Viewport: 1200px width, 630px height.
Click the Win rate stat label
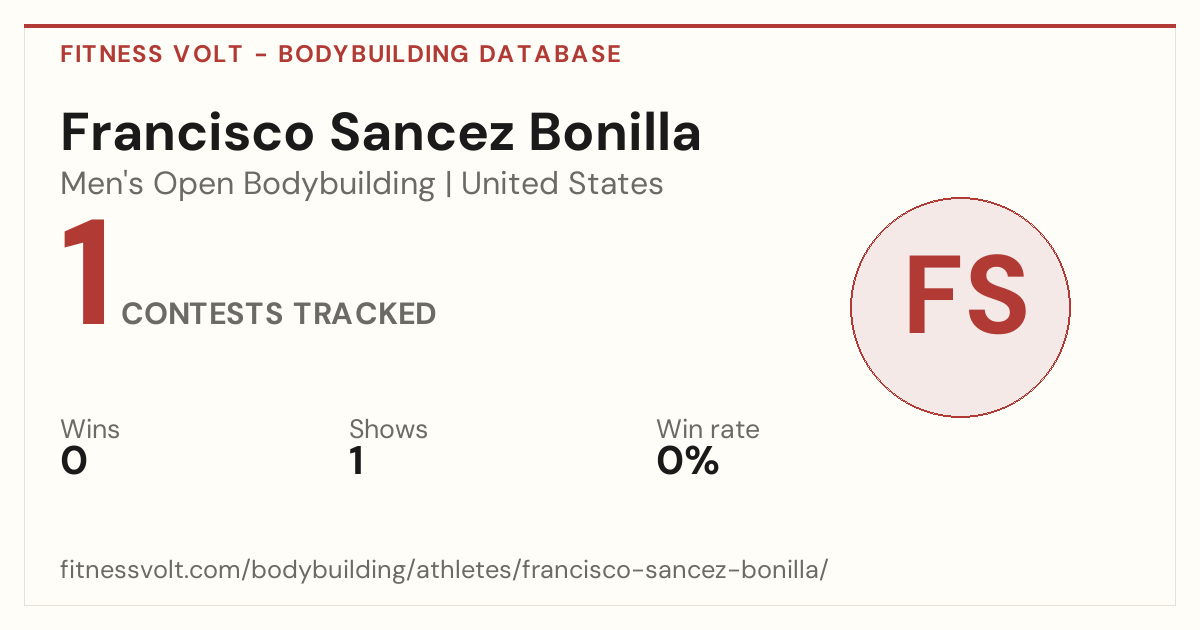[708, 429]
